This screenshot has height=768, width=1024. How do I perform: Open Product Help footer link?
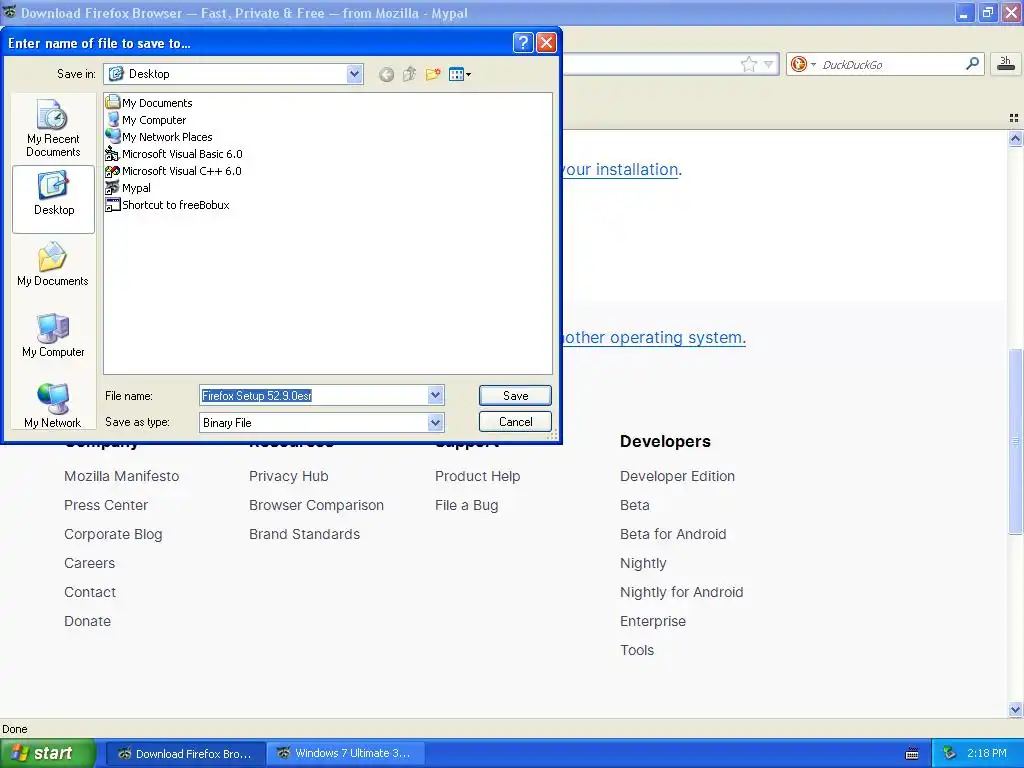click(477, 476)
